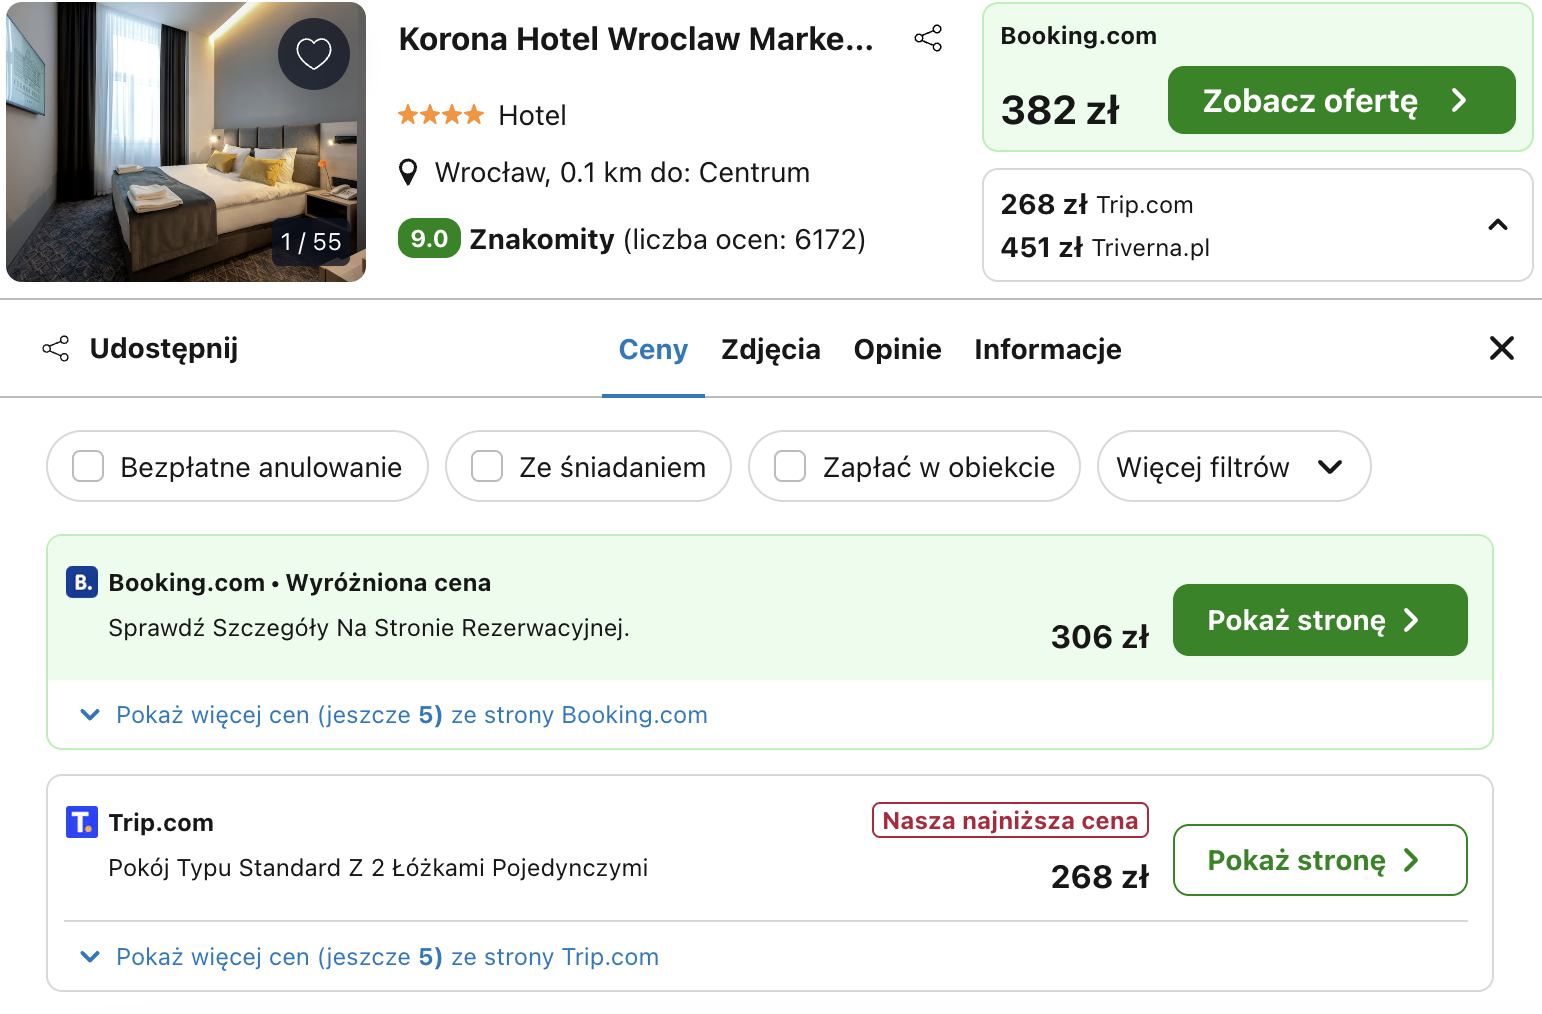This screenshot has height=1014, width=1542.
Task: Select 451 zł Triverna.pl offer
Action: [1105, 247]
